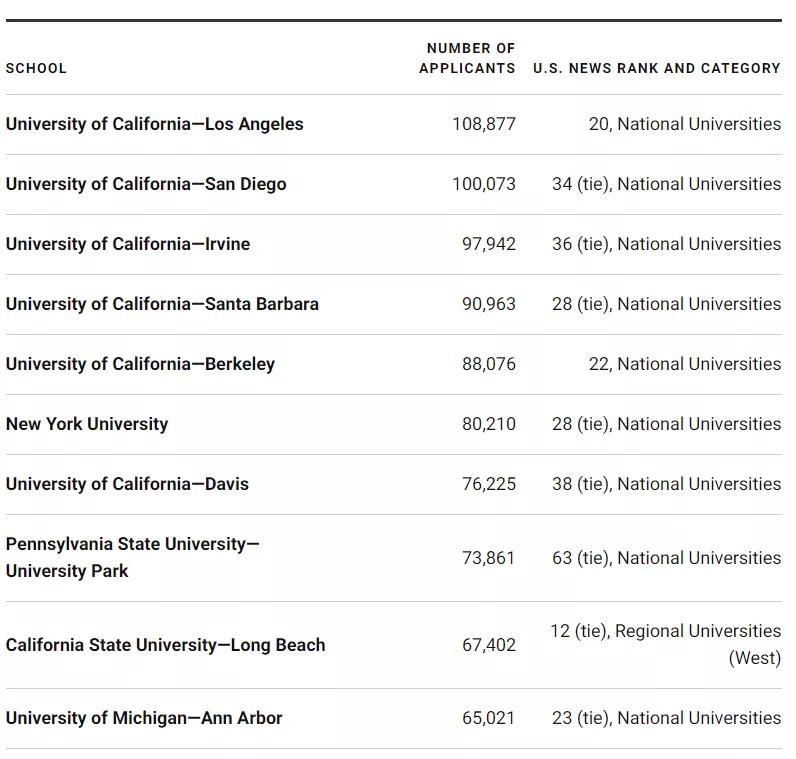This screenshot has width=796, height=759.
Task: Click U.S. NEWS RANK AND CATEGORY header
Action: coord(656,68)
